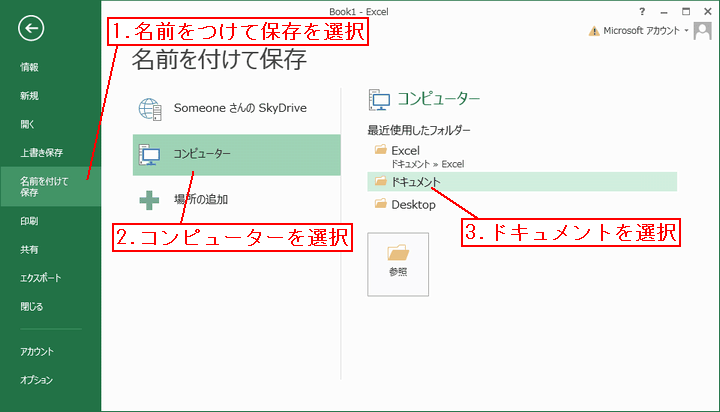Screen dimensions: 720x412
Task: Minimize the Excel window
Action: coord(664,12)
